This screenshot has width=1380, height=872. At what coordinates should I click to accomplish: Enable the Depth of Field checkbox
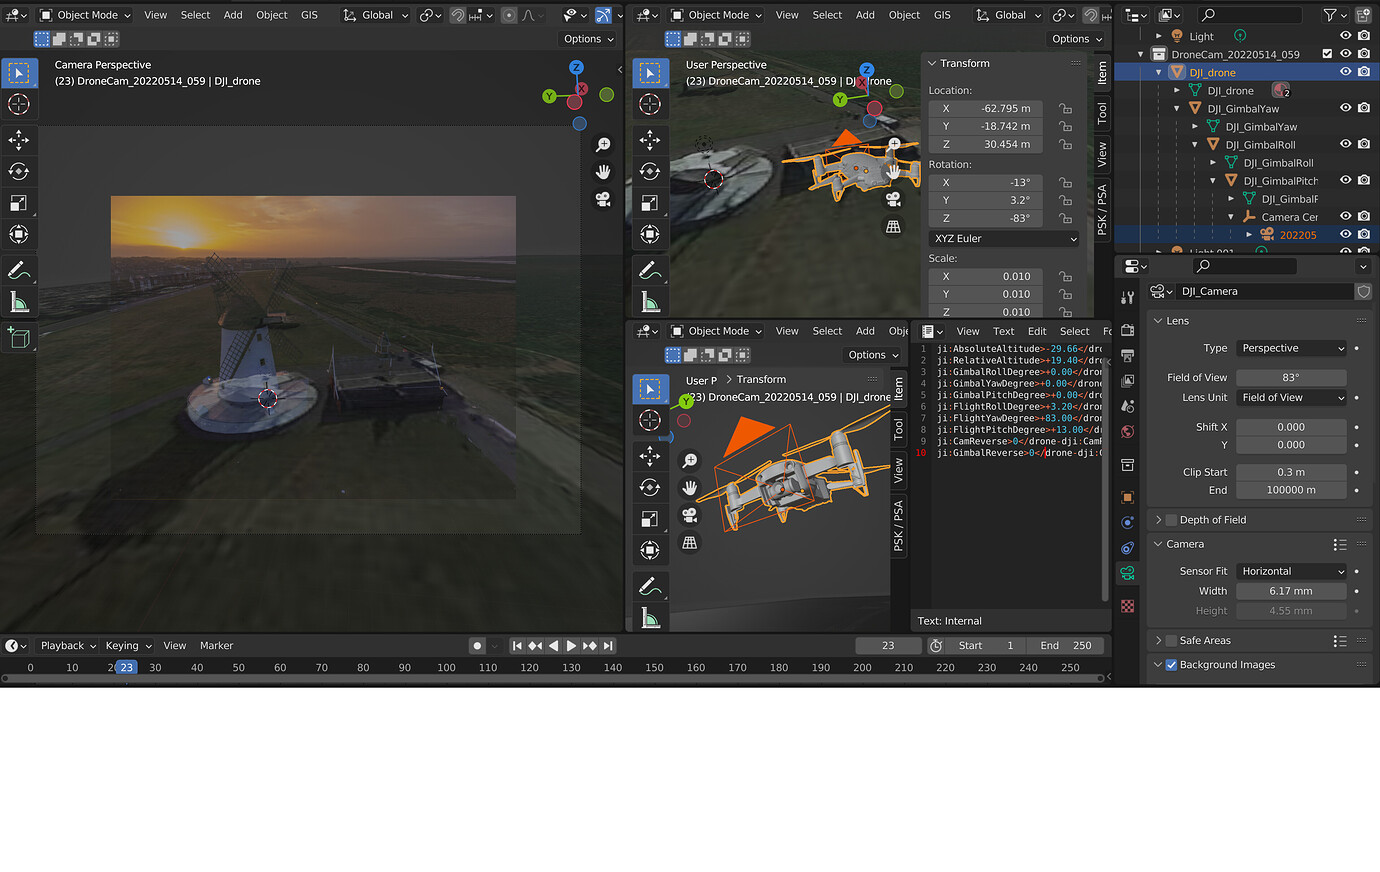coord(1171,520)
